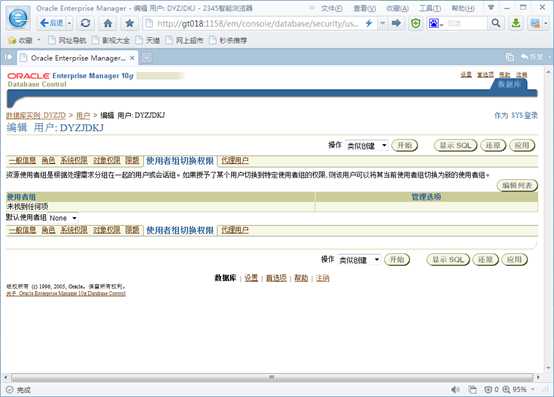This screenshot has width=554, height=397.
Task: Click the undo closed tab restore icon
Action: (x=532, y=57)
